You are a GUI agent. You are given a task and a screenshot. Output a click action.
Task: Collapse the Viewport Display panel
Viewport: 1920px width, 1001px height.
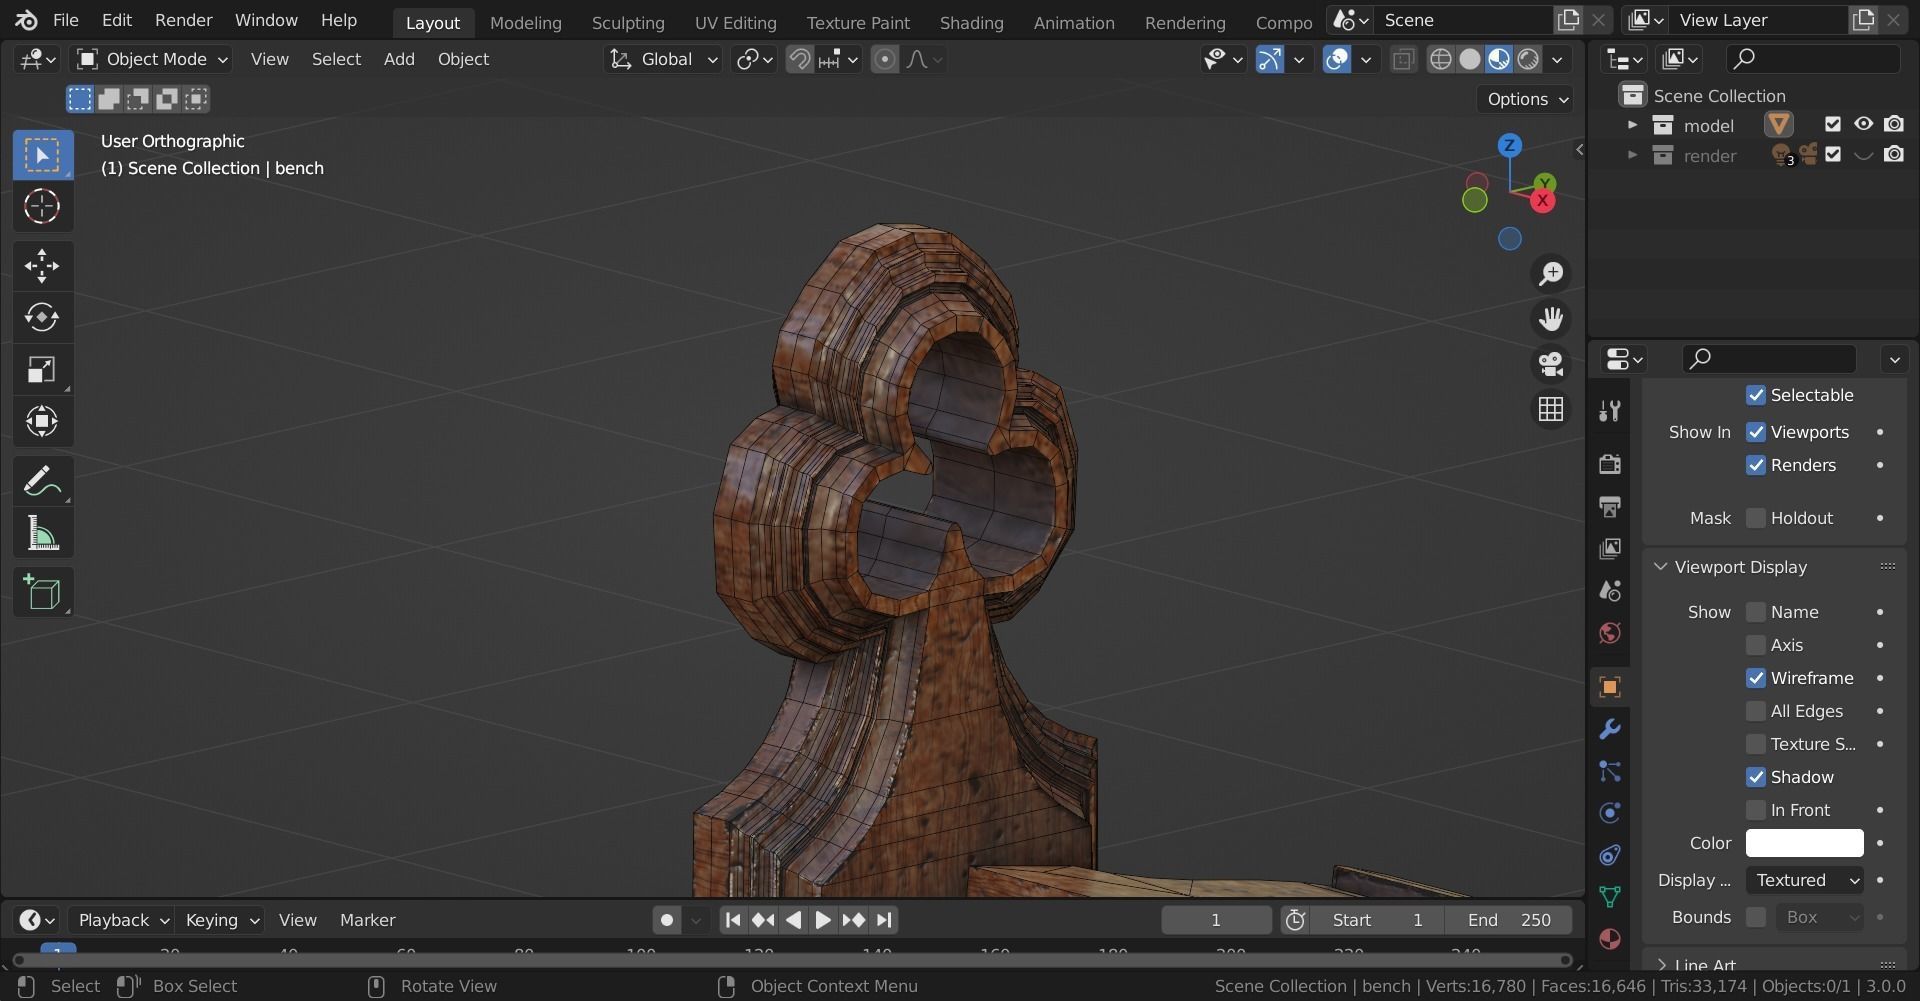(1661, 567)
